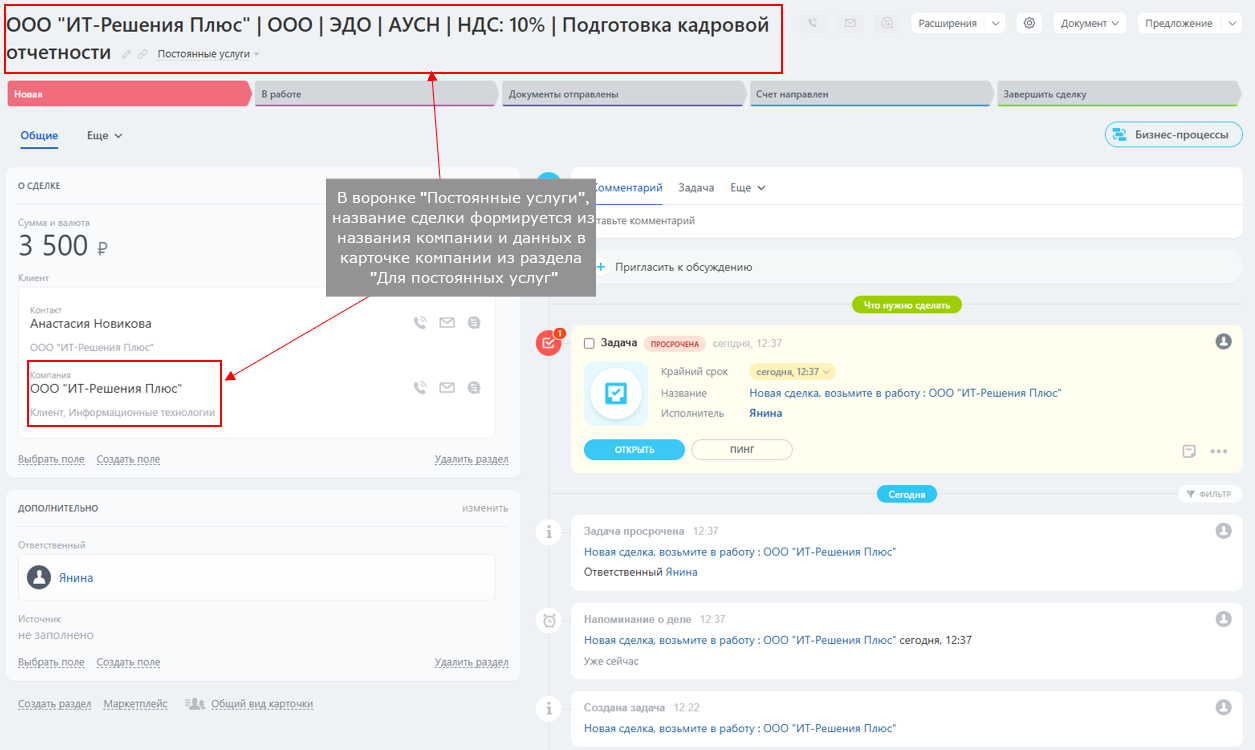Viewport: 1255px width, 750px height.
Task: Click the phone call icon in top toolbar
Action: tap(814, 23)
